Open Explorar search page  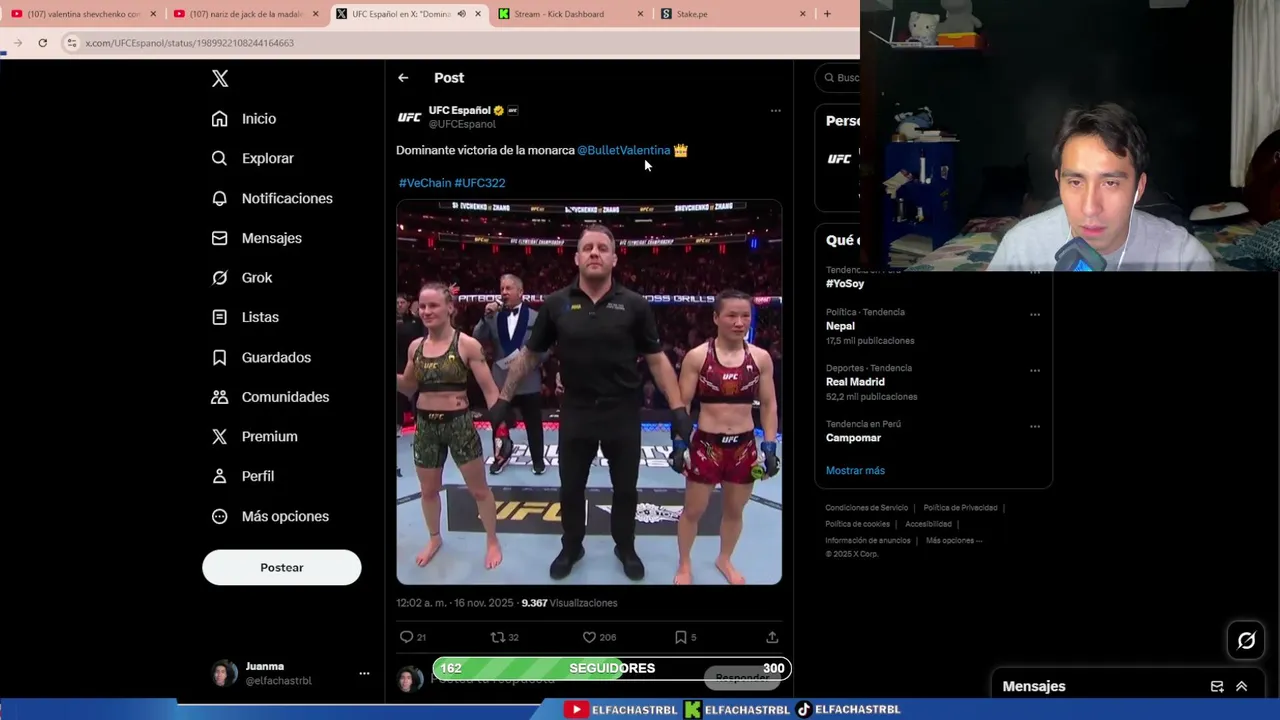coord(252,158)
